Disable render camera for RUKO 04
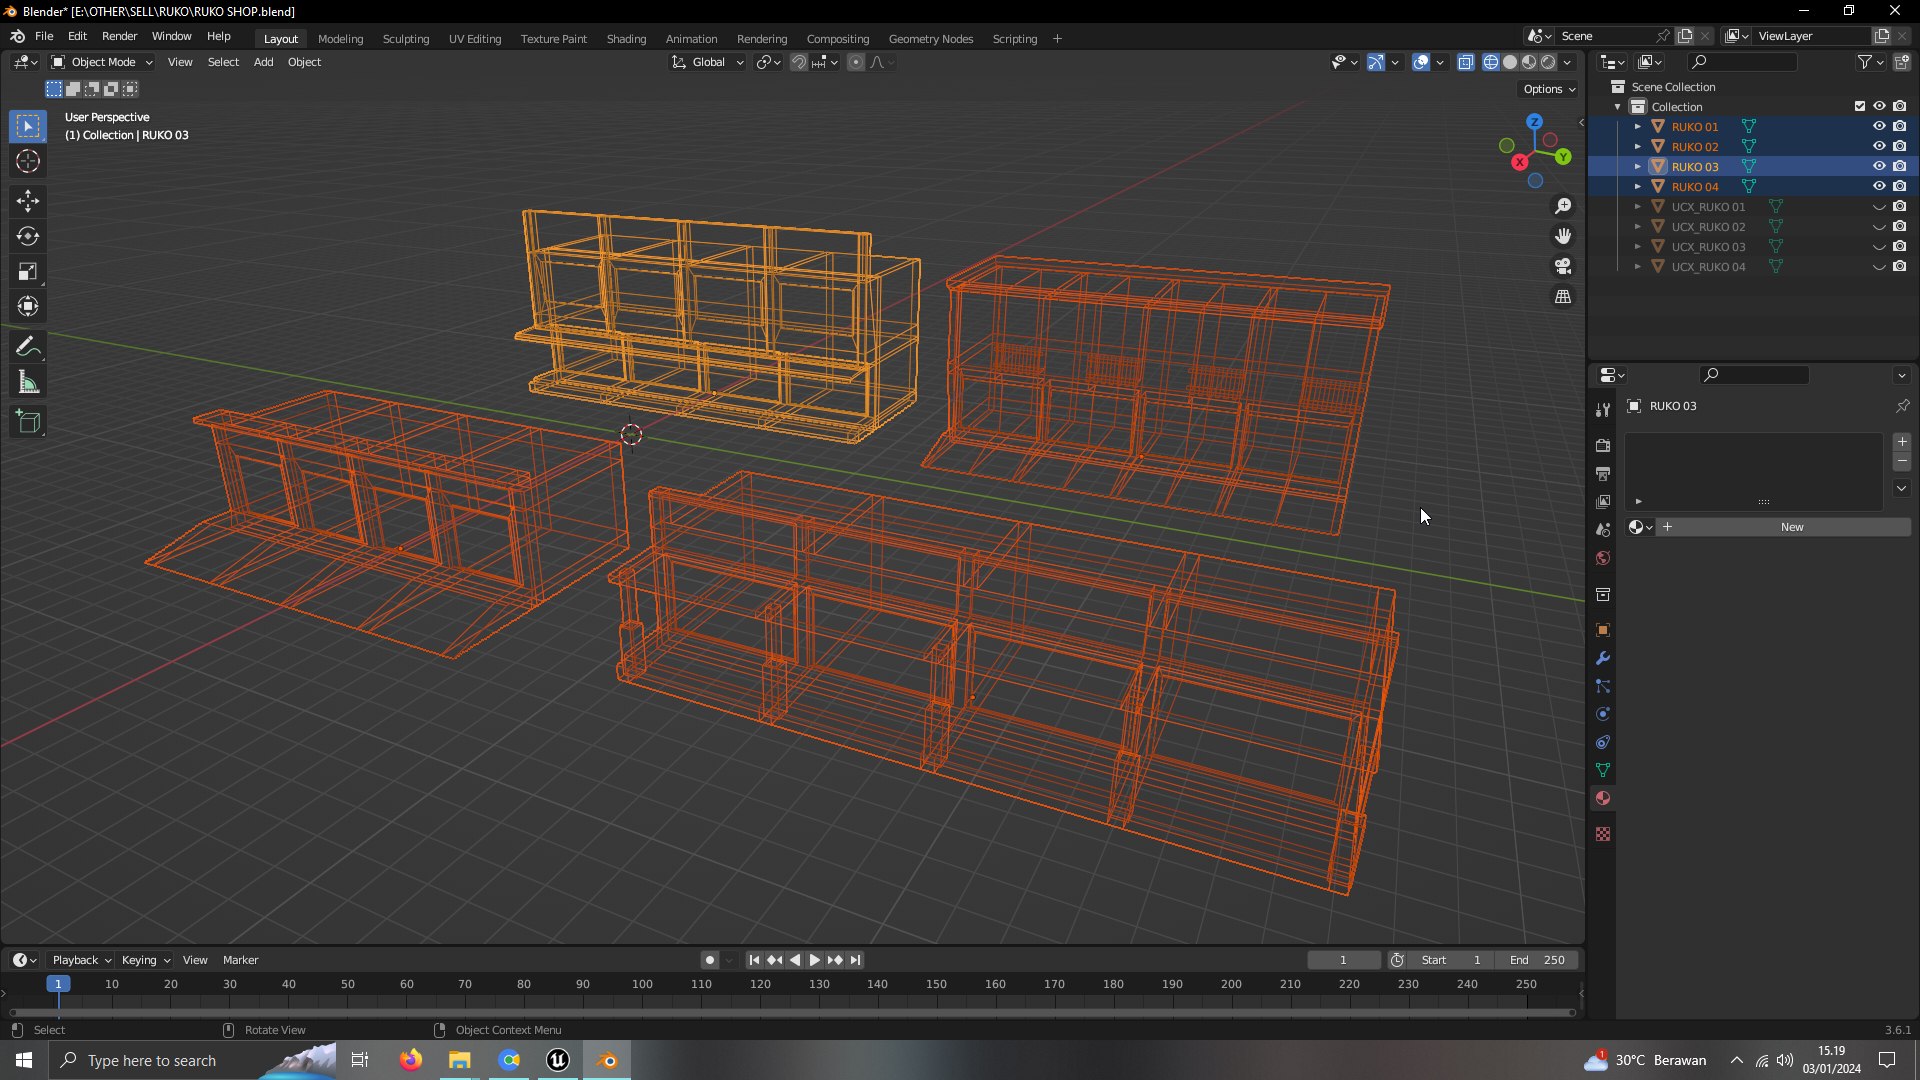This screenshot has height=1080, width=1920. (x=1899, y=186)
